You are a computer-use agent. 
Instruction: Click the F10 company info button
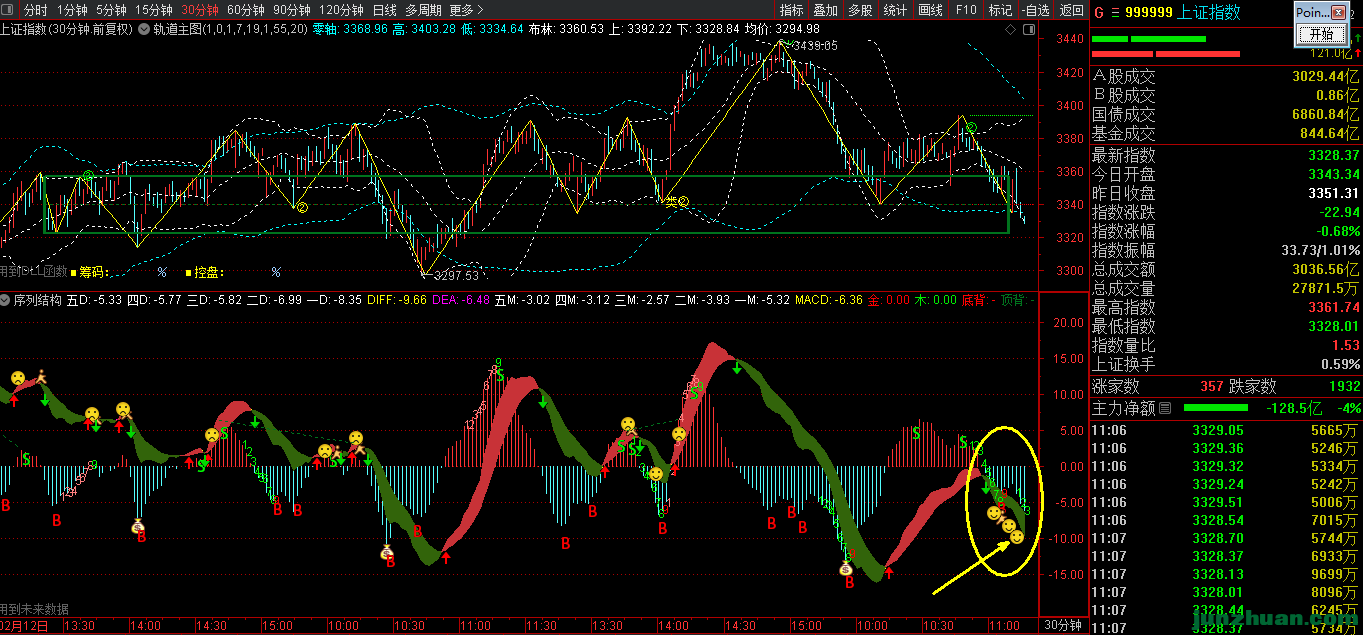[x=965, y=10]
